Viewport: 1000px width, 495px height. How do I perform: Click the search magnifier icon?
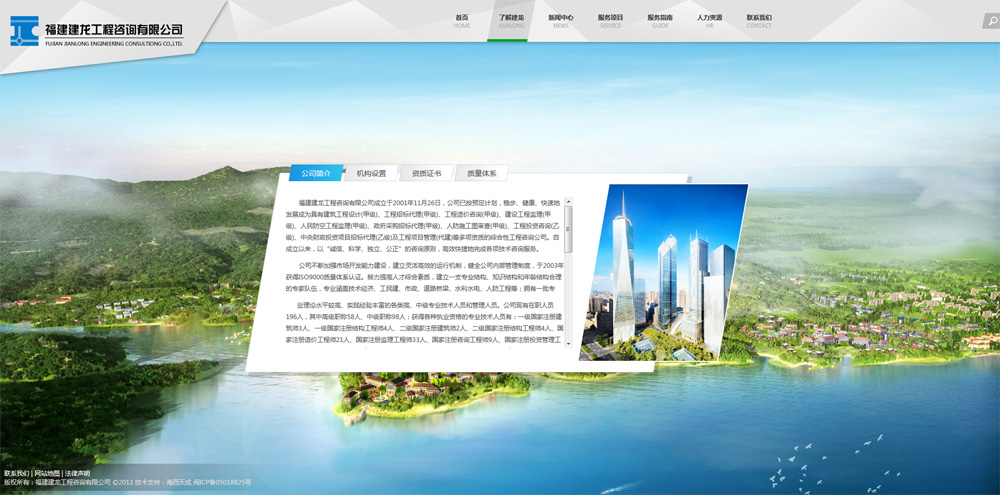[x=990, y=21]
